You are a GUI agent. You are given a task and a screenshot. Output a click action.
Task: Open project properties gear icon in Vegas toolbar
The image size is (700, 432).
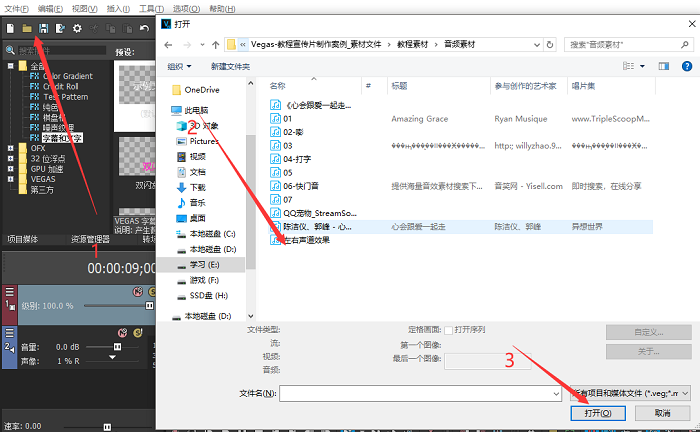(x=77, y=29)
